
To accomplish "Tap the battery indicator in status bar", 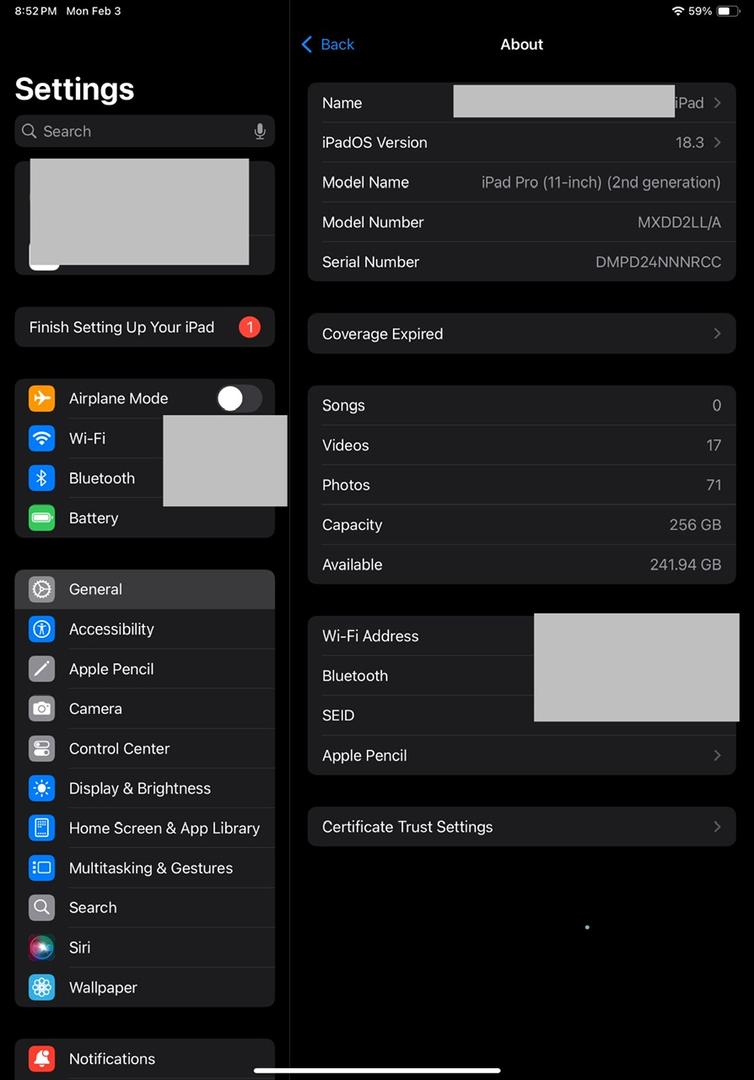I will 728,11.
